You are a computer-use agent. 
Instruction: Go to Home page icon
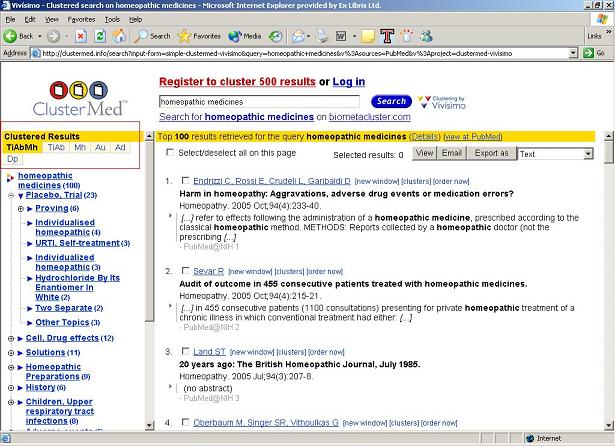point(119,36)
